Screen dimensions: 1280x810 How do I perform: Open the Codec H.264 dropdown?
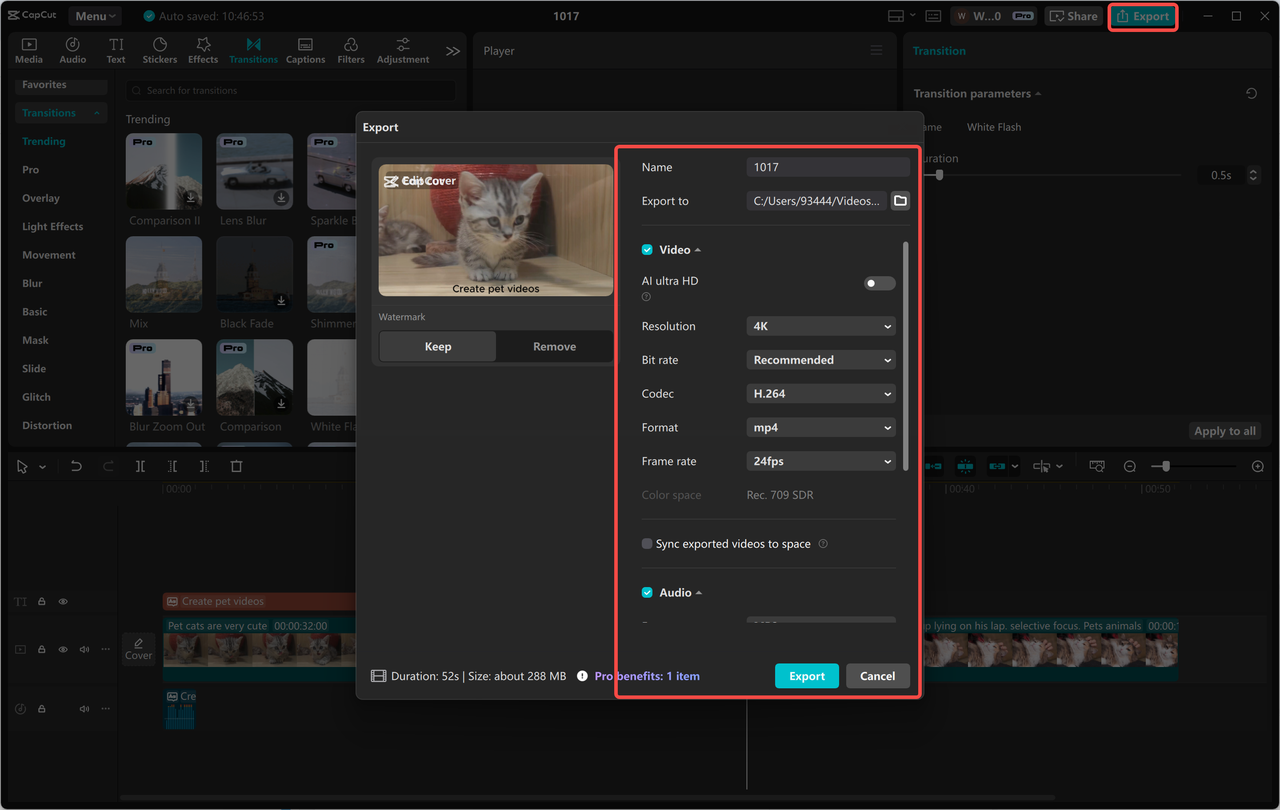pos(820,394)
